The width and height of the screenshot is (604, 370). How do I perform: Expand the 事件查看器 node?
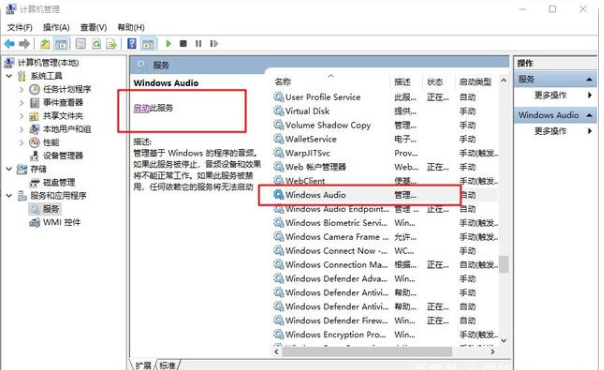click(x=22, y=103)
